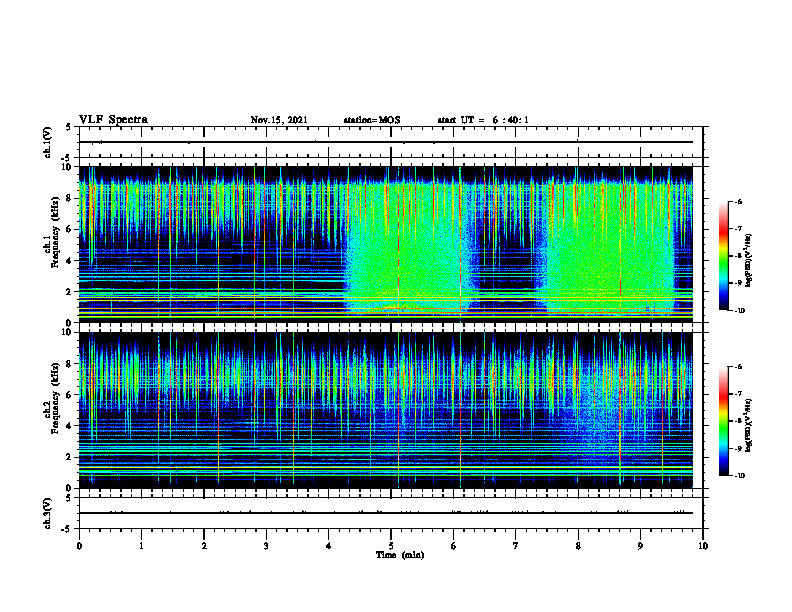Click the ch.3(V) waveform trace in bottom strip
Screen dimensions: 792x612
point(386,513)
